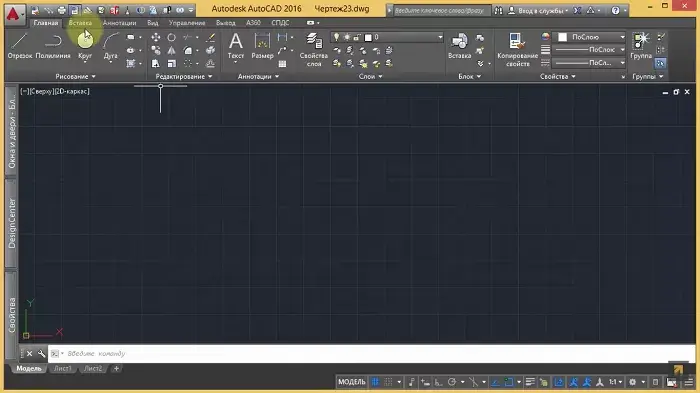The image size is (700, 393).
Task: Select the Круг circle tool
Action: click(85, 46)
